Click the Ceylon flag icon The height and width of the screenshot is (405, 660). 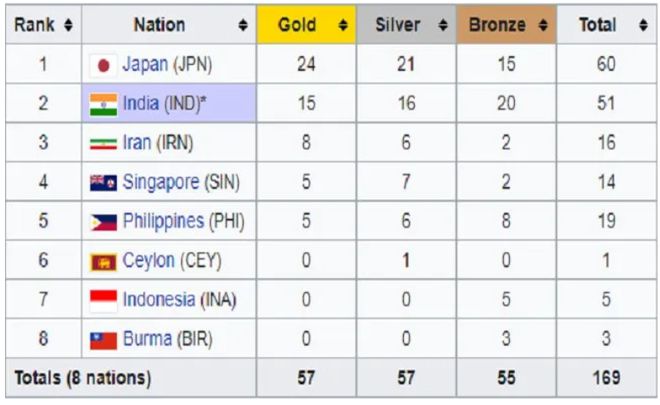(103, 262)
